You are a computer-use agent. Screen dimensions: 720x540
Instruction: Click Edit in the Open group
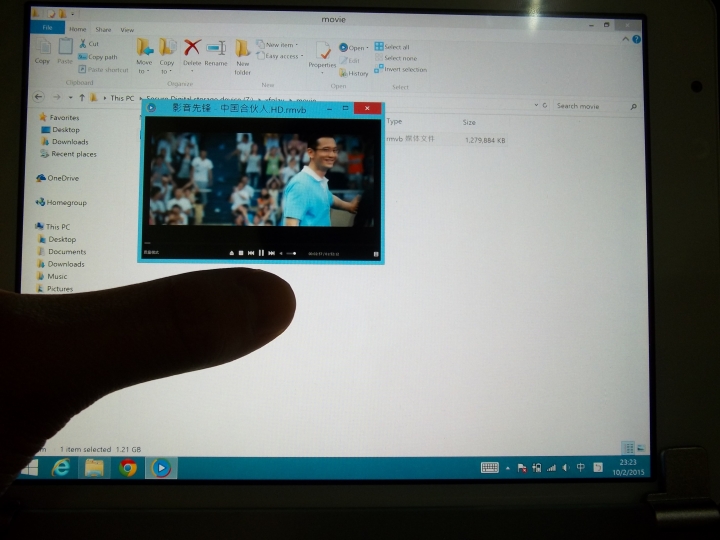[349, 60]
